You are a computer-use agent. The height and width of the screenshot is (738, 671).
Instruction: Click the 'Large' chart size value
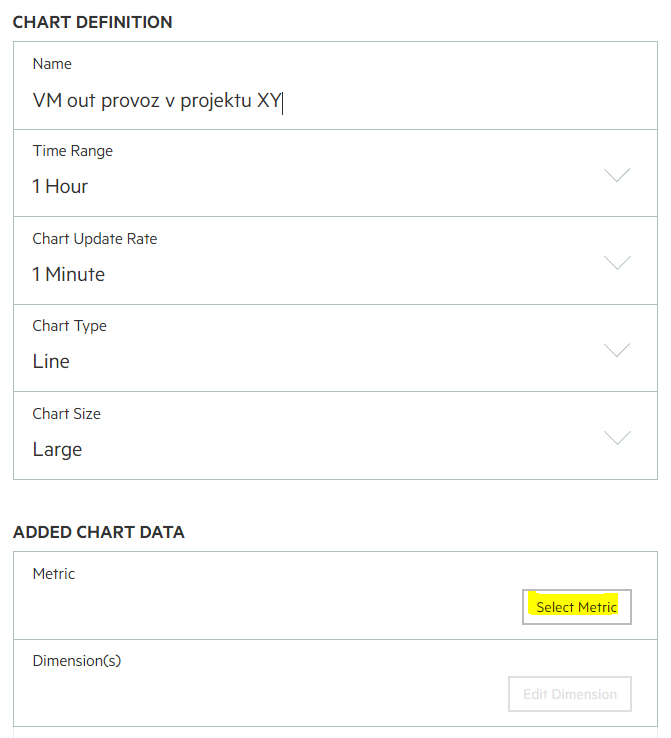point(57,449)
